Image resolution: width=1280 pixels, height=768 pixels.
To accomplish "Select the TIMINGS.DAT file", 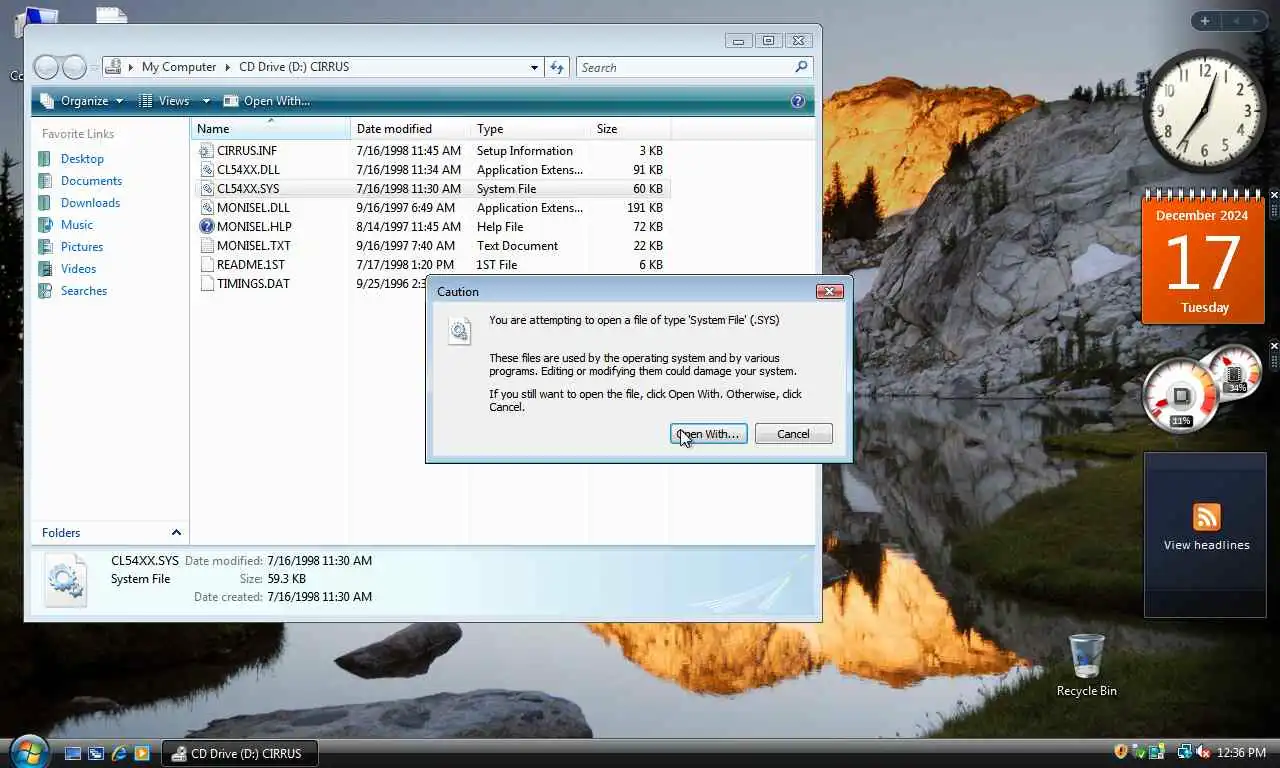I will tap(253, 284).
